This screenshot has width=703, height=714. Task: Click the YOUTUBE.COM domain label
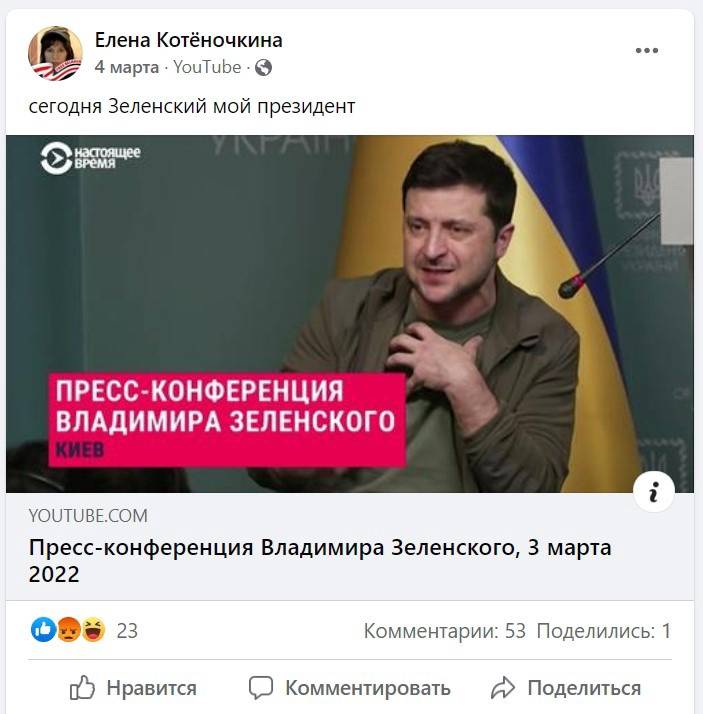coord(88,516)
